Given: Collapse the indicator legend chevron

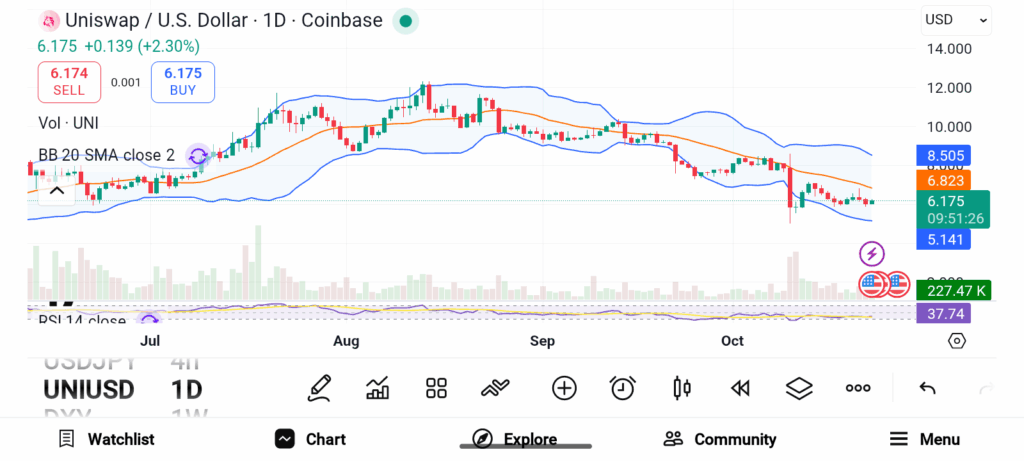Looking at the screenshot, I should point(56,190).
